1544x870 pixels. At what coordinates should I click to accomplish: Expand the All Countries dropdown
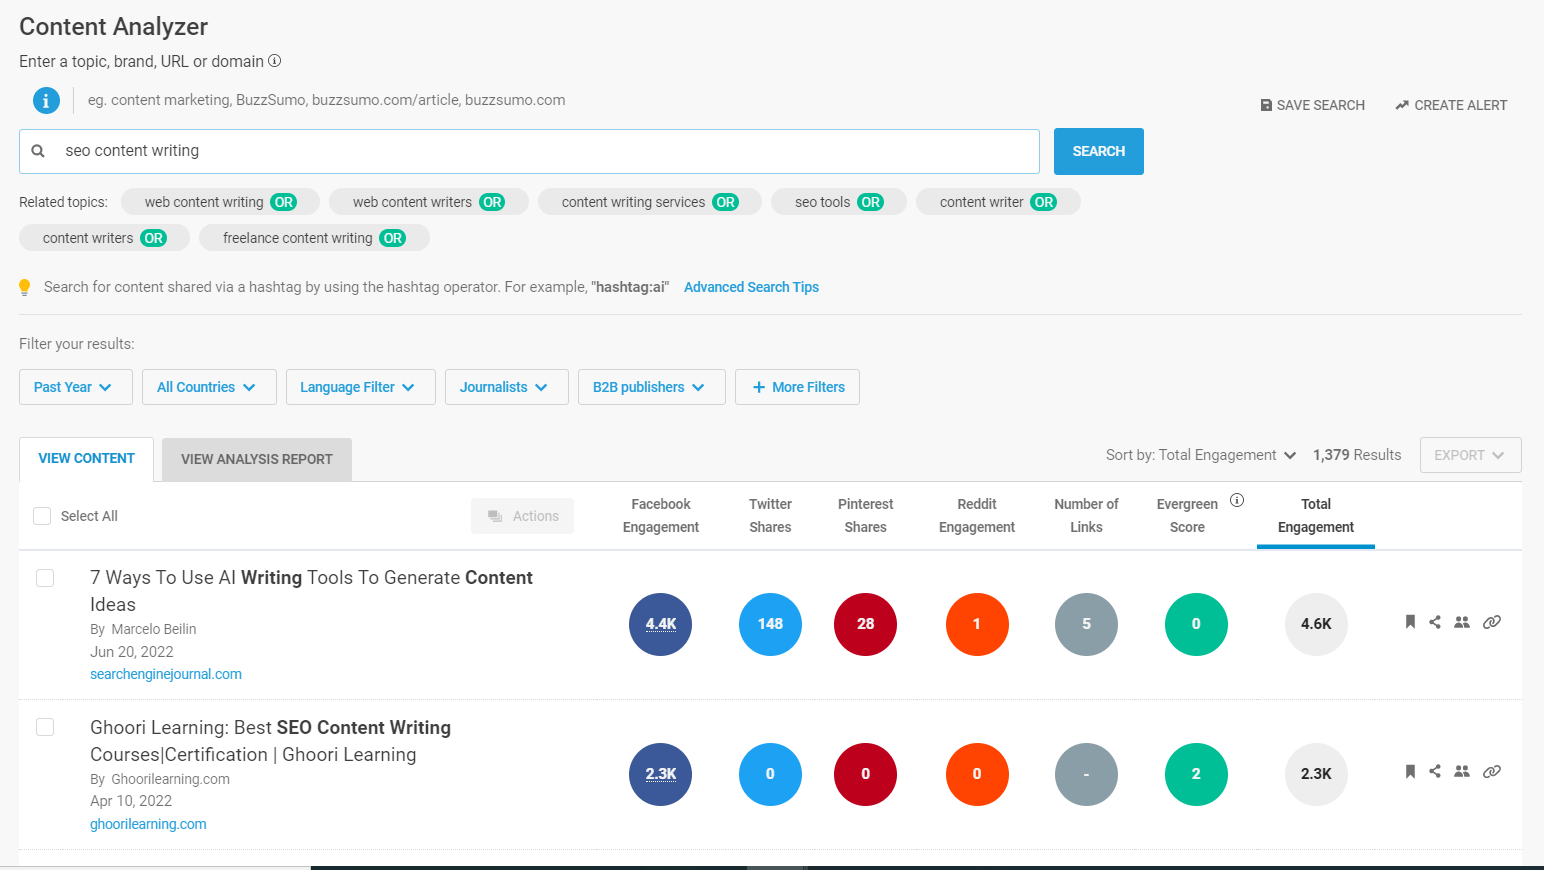[208, 387]
